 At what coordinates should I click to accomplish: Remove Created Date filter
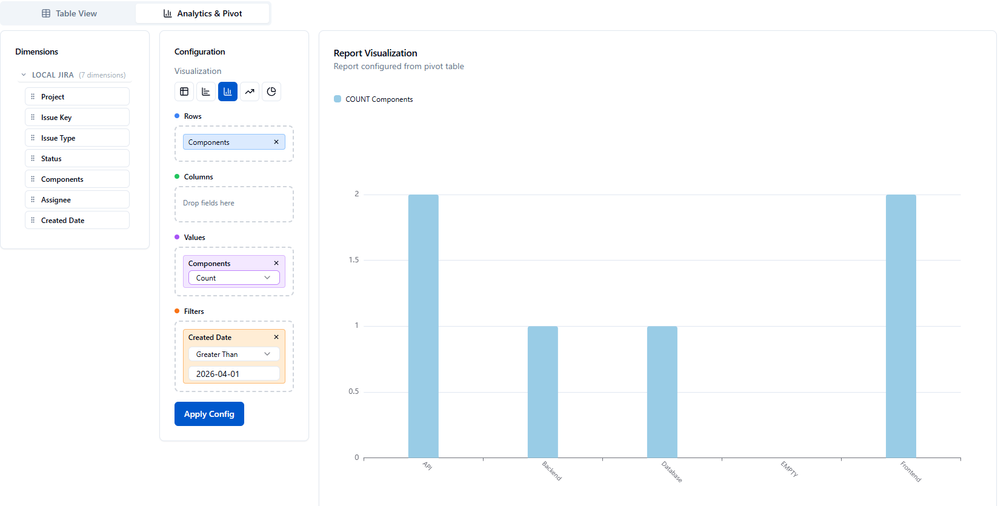[276, 337]
